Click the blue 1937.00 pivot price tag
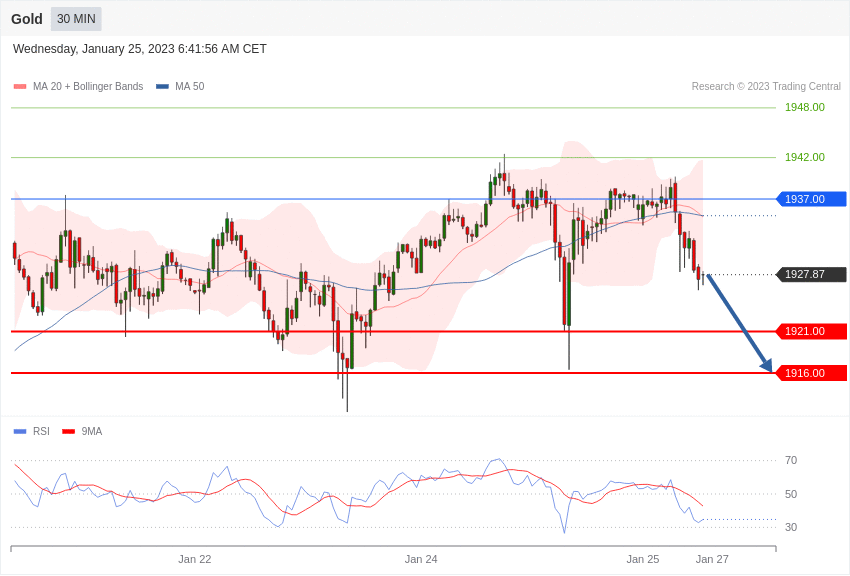 [x=812, y=199]
